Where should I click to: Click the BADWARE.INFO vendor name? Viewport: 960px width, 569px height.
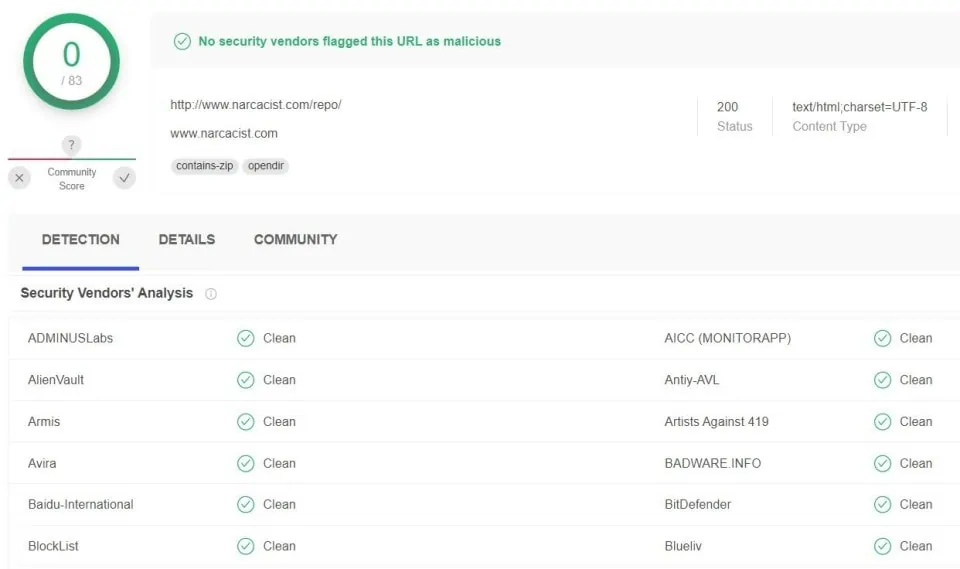[713, 463]
